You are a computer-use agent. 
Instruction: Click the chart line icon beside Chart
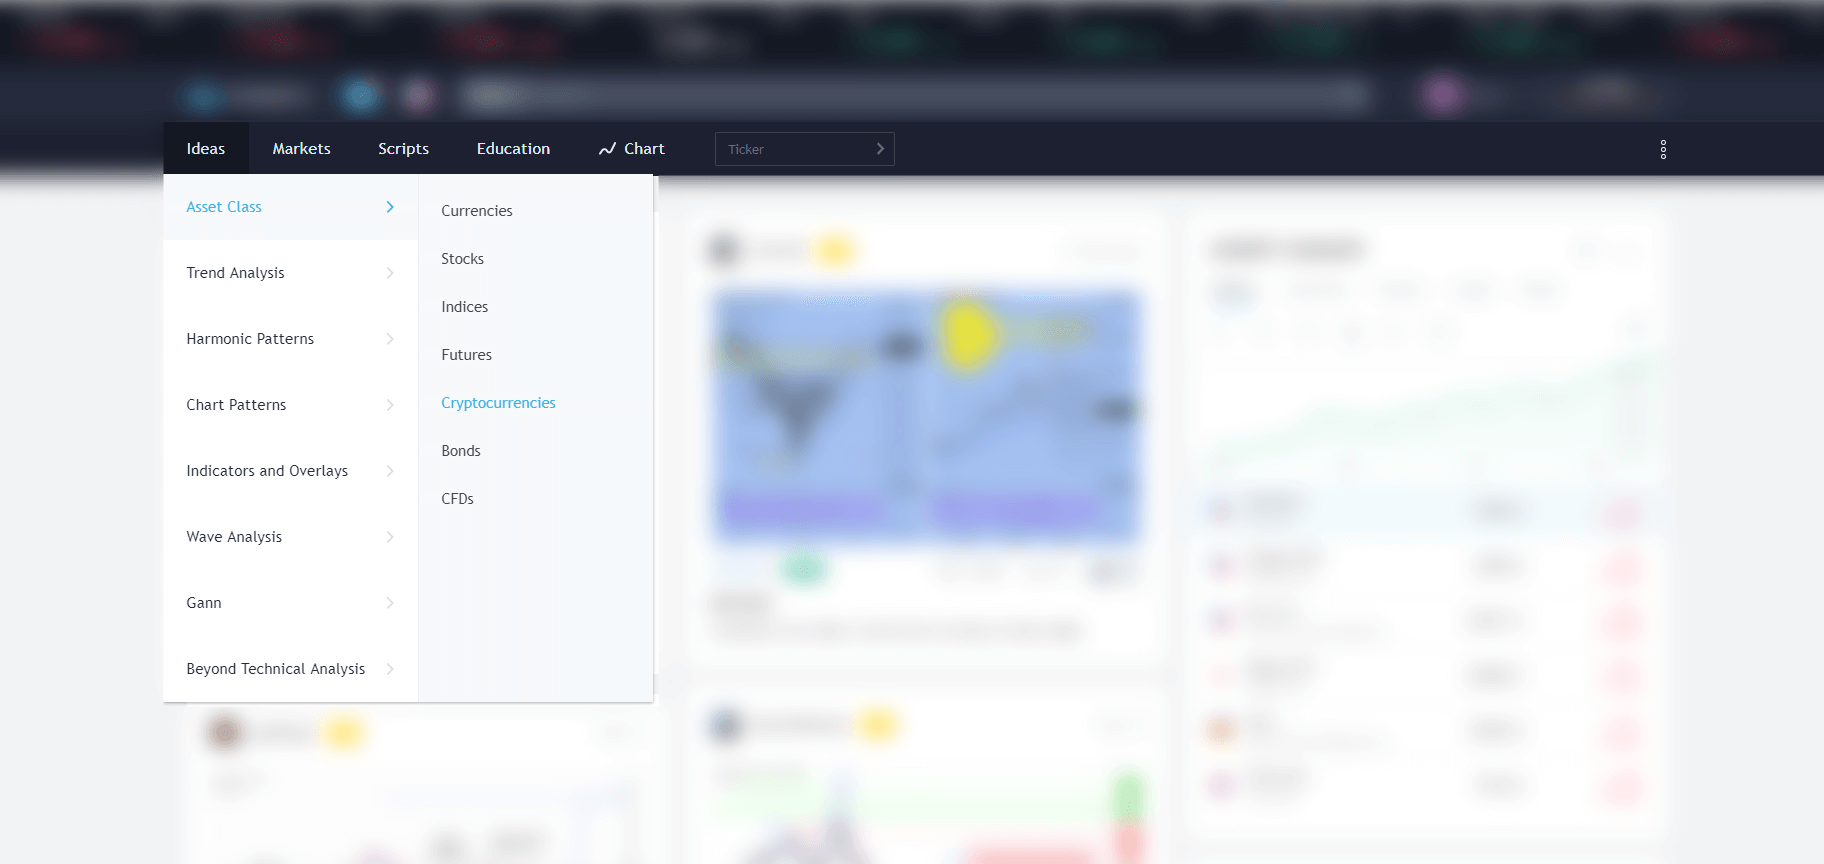coord(607,149)
